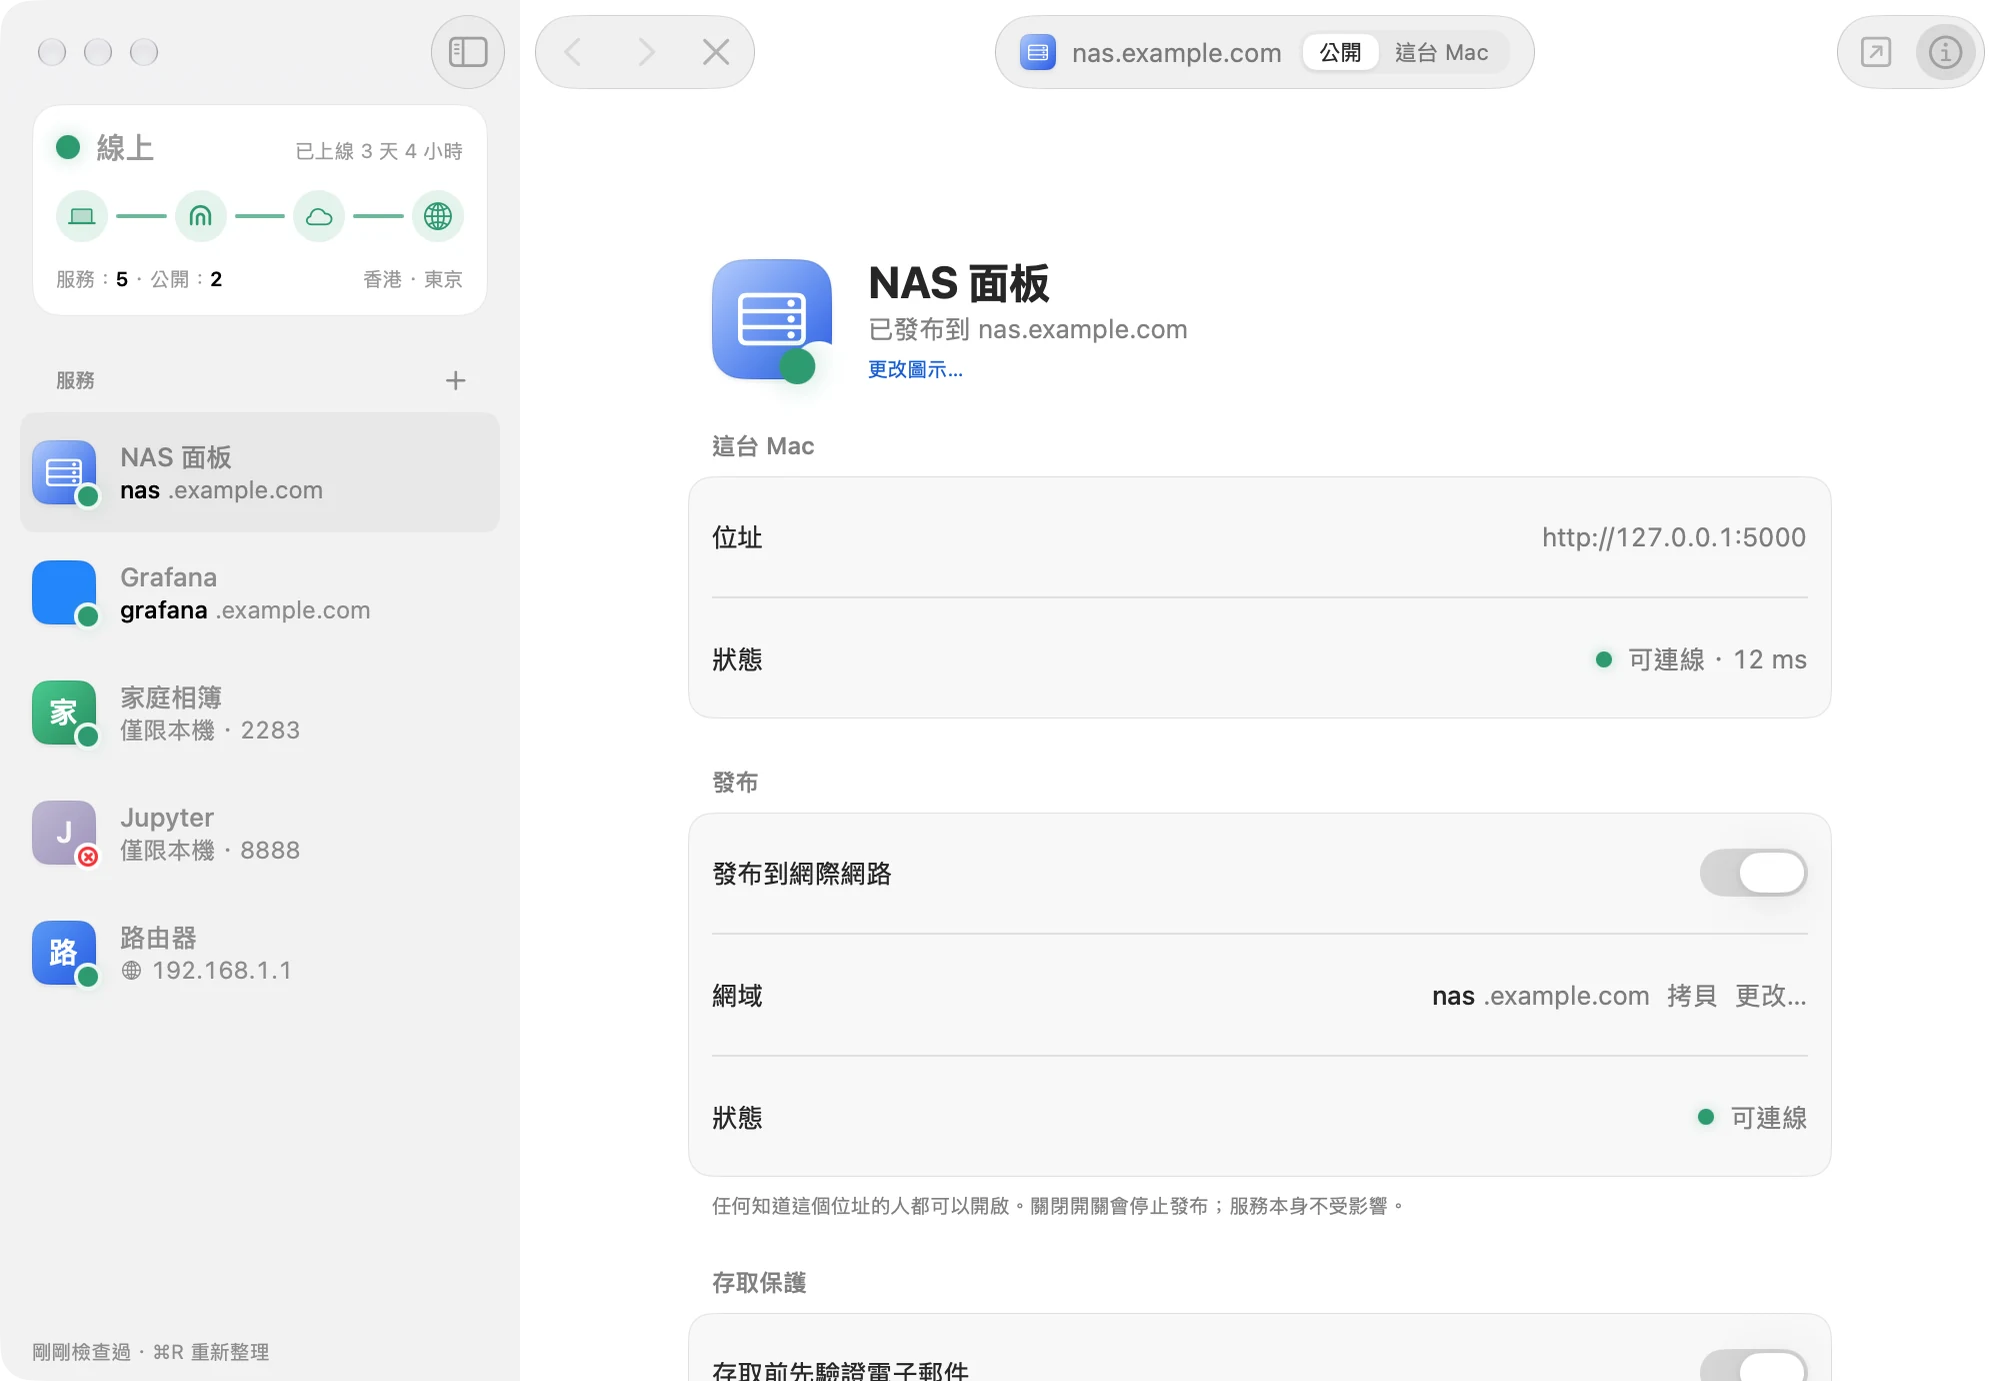This screenshot has width=2000, height=1381.
Task: Click the 服務：5 · 公開：2 summary
Action: point(139,279)
